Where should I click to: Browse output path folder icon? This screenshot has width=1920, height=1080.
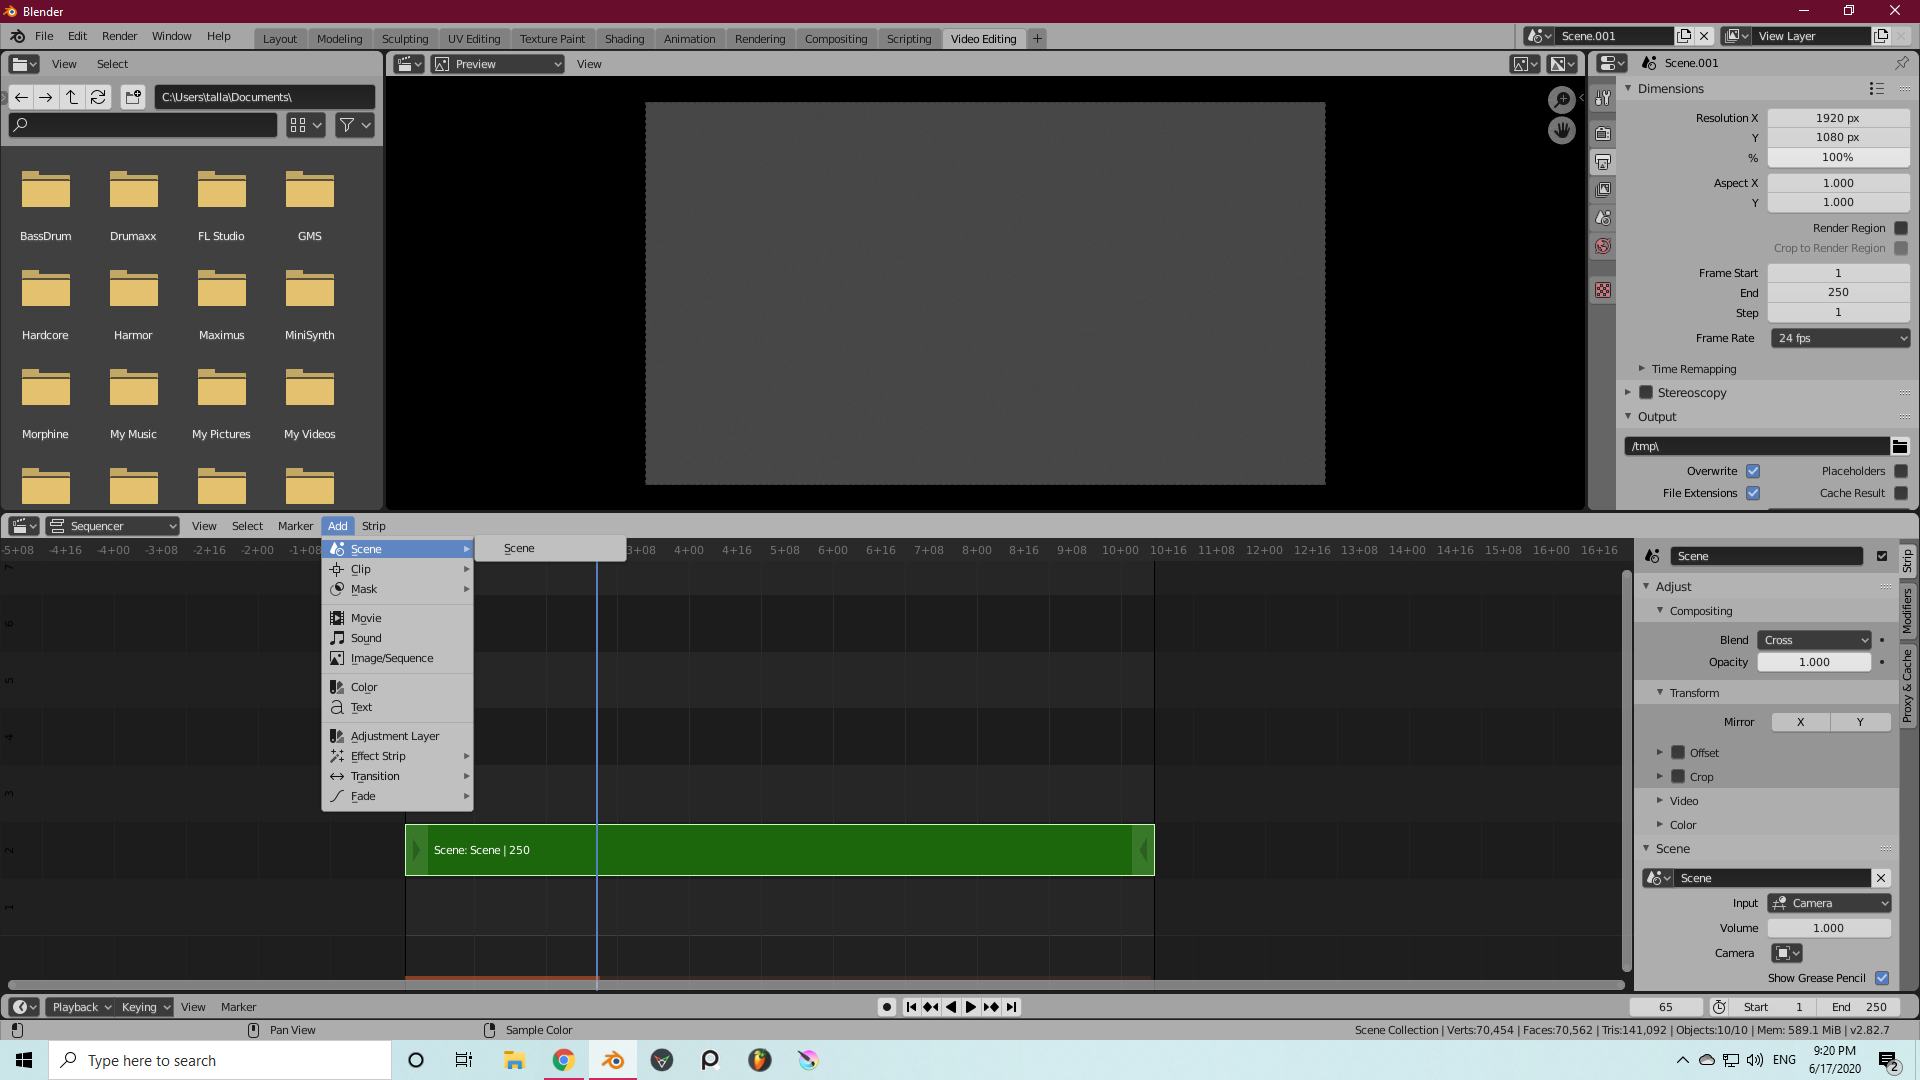[x=1899, y=446]
